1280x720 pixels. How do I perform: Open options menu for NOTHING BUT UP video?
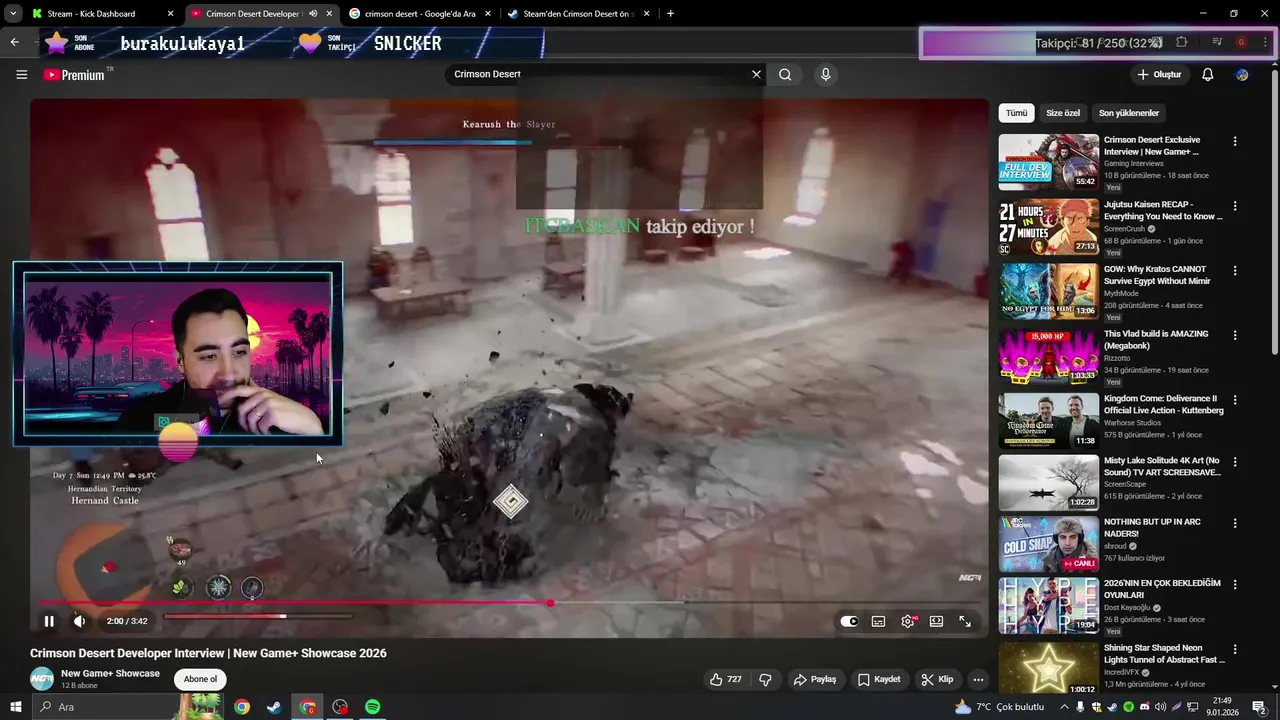point(1235,523)
